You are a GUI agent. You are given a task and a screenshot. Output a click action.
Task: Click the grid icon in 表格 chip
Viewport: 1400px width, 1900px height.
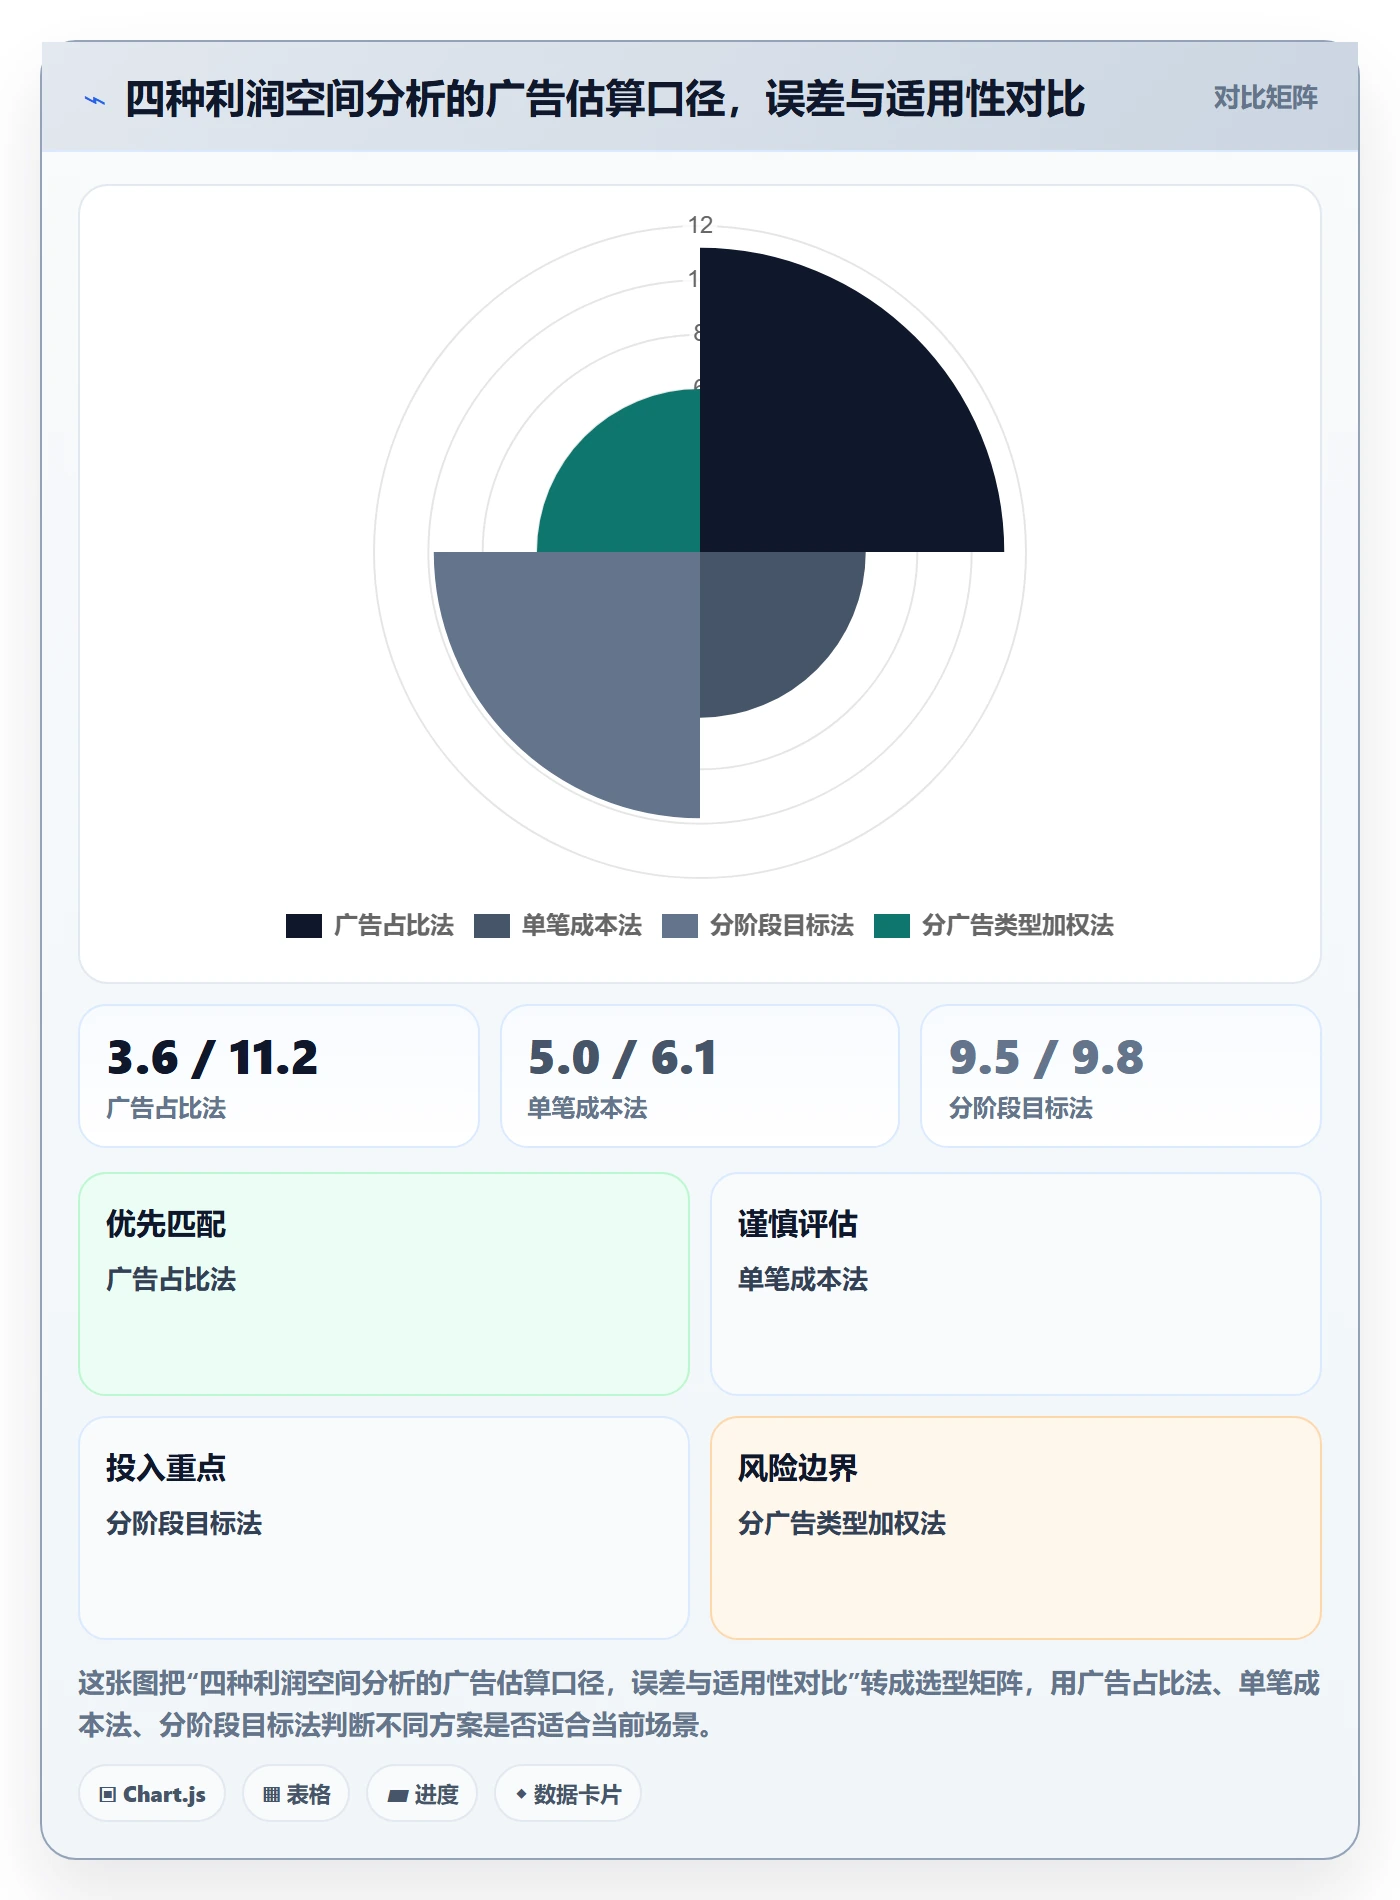[x=271, y=1795]
